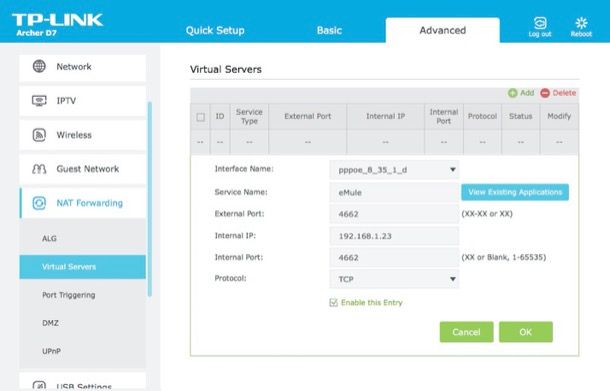610x391 pixels.
Task: Click the Guest Network people icon
Action: pos(39,169)
